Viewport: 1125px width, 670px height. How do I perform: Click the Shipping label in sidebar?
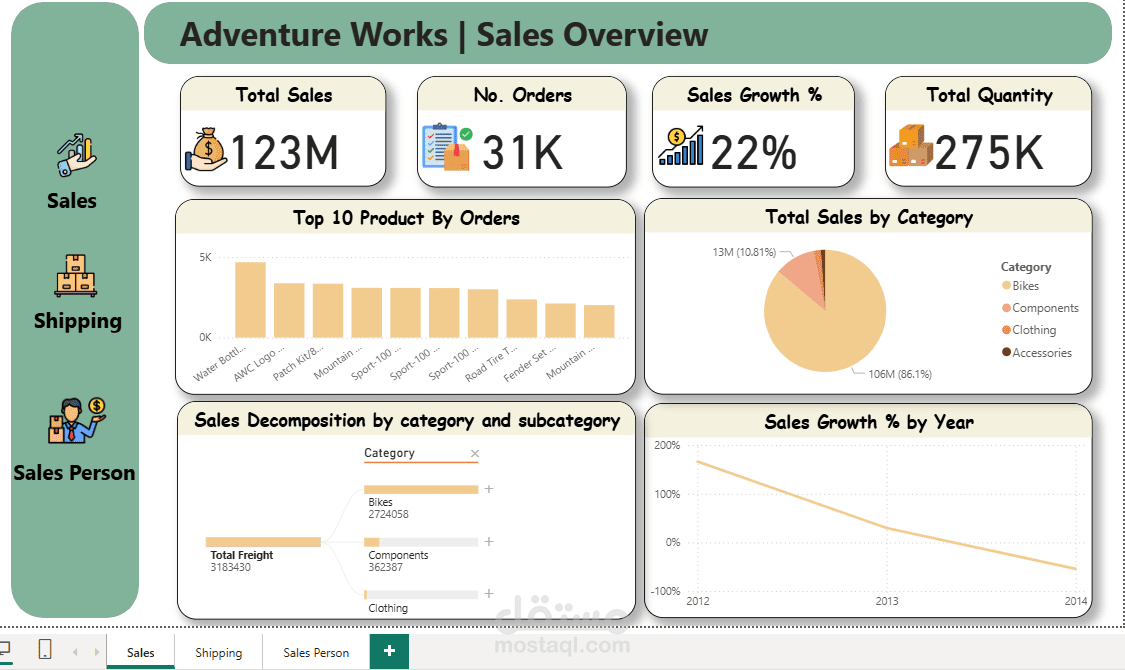click(x=77, y=321)
